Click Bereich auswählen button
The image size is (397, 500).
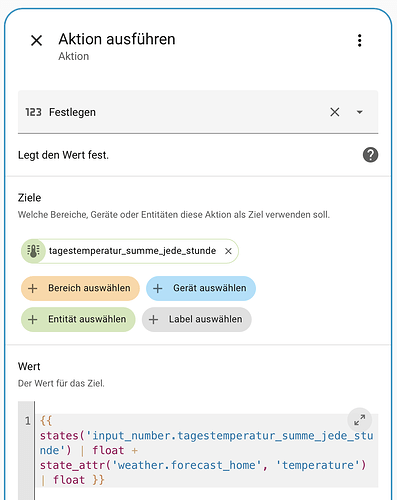coord(80,288)
